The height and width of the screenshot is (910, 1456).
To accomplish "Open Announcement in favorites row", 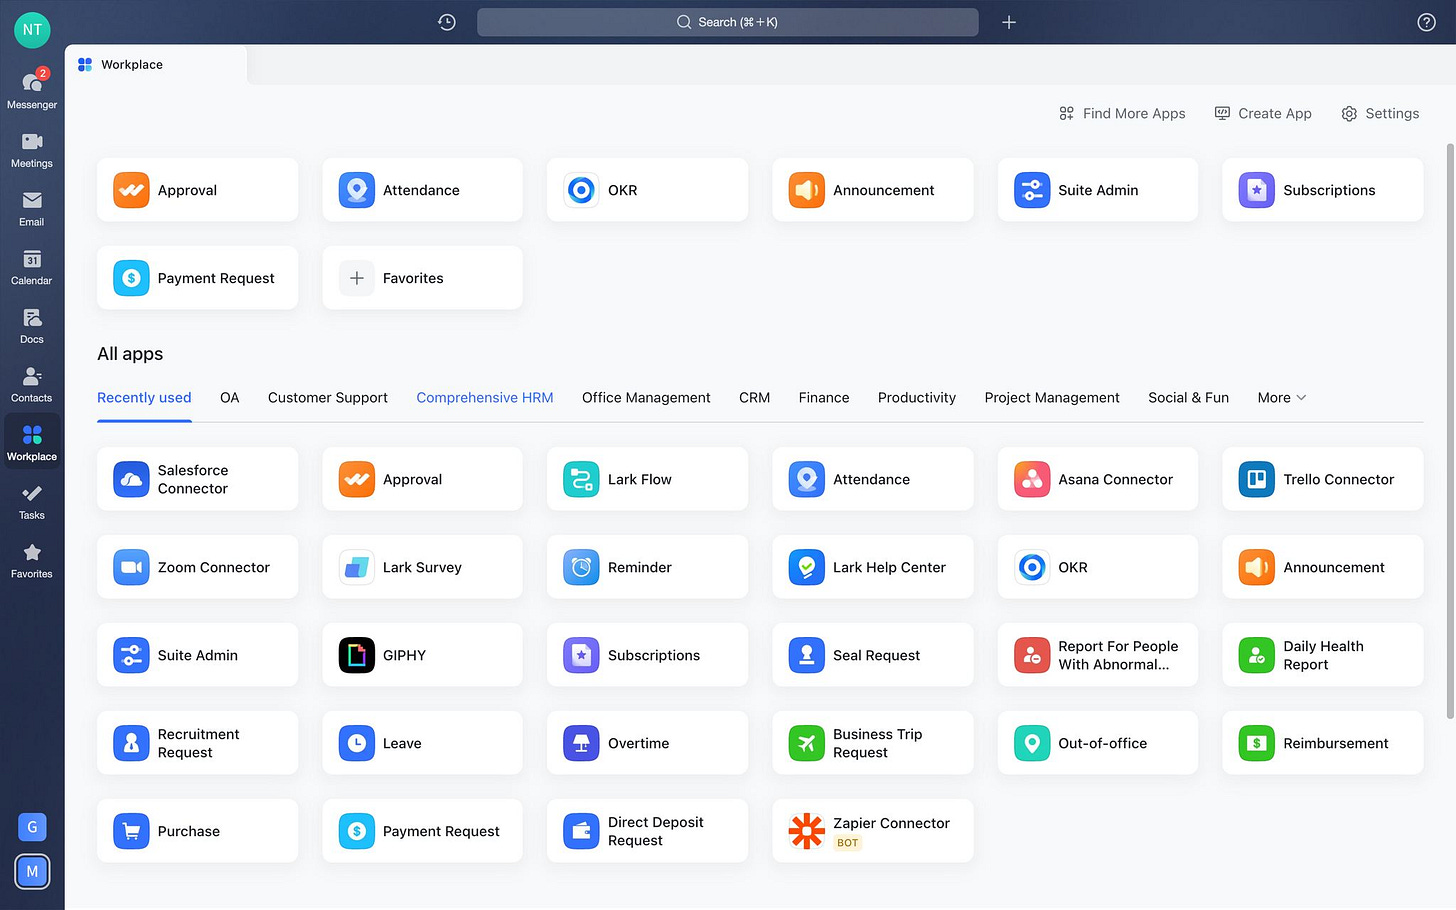I will coord(873,190).
